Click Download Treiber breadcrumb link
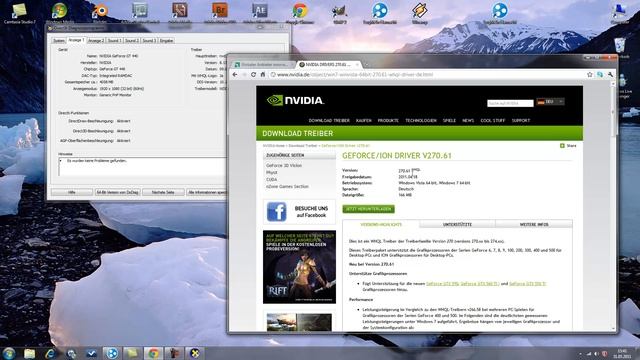 [302, 146]
